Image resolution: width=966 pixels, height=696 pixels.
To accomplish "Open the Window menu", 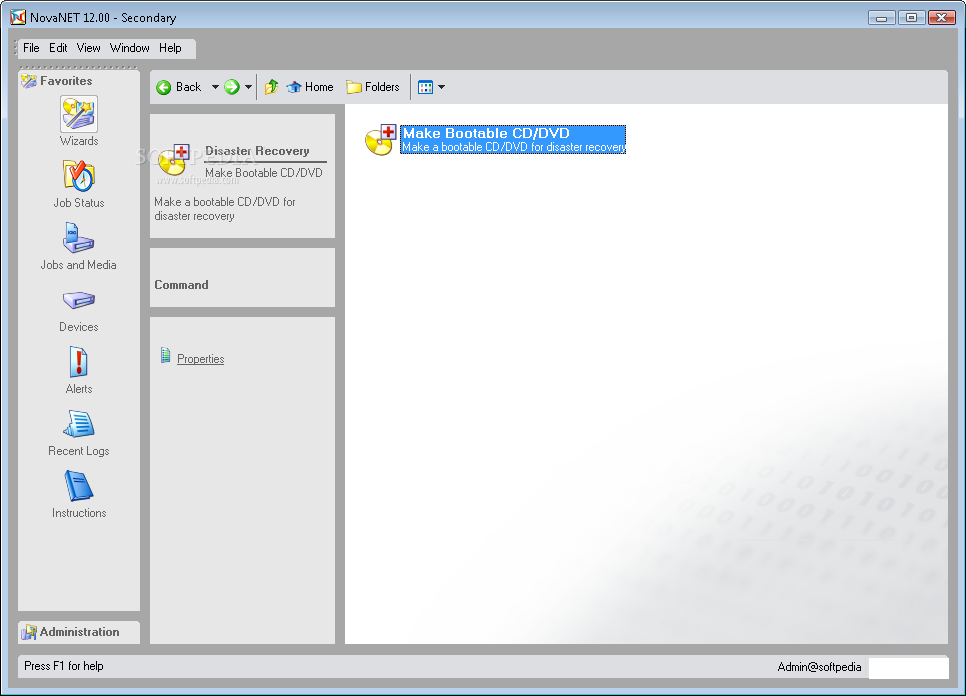I will click(x=129, y=48).
